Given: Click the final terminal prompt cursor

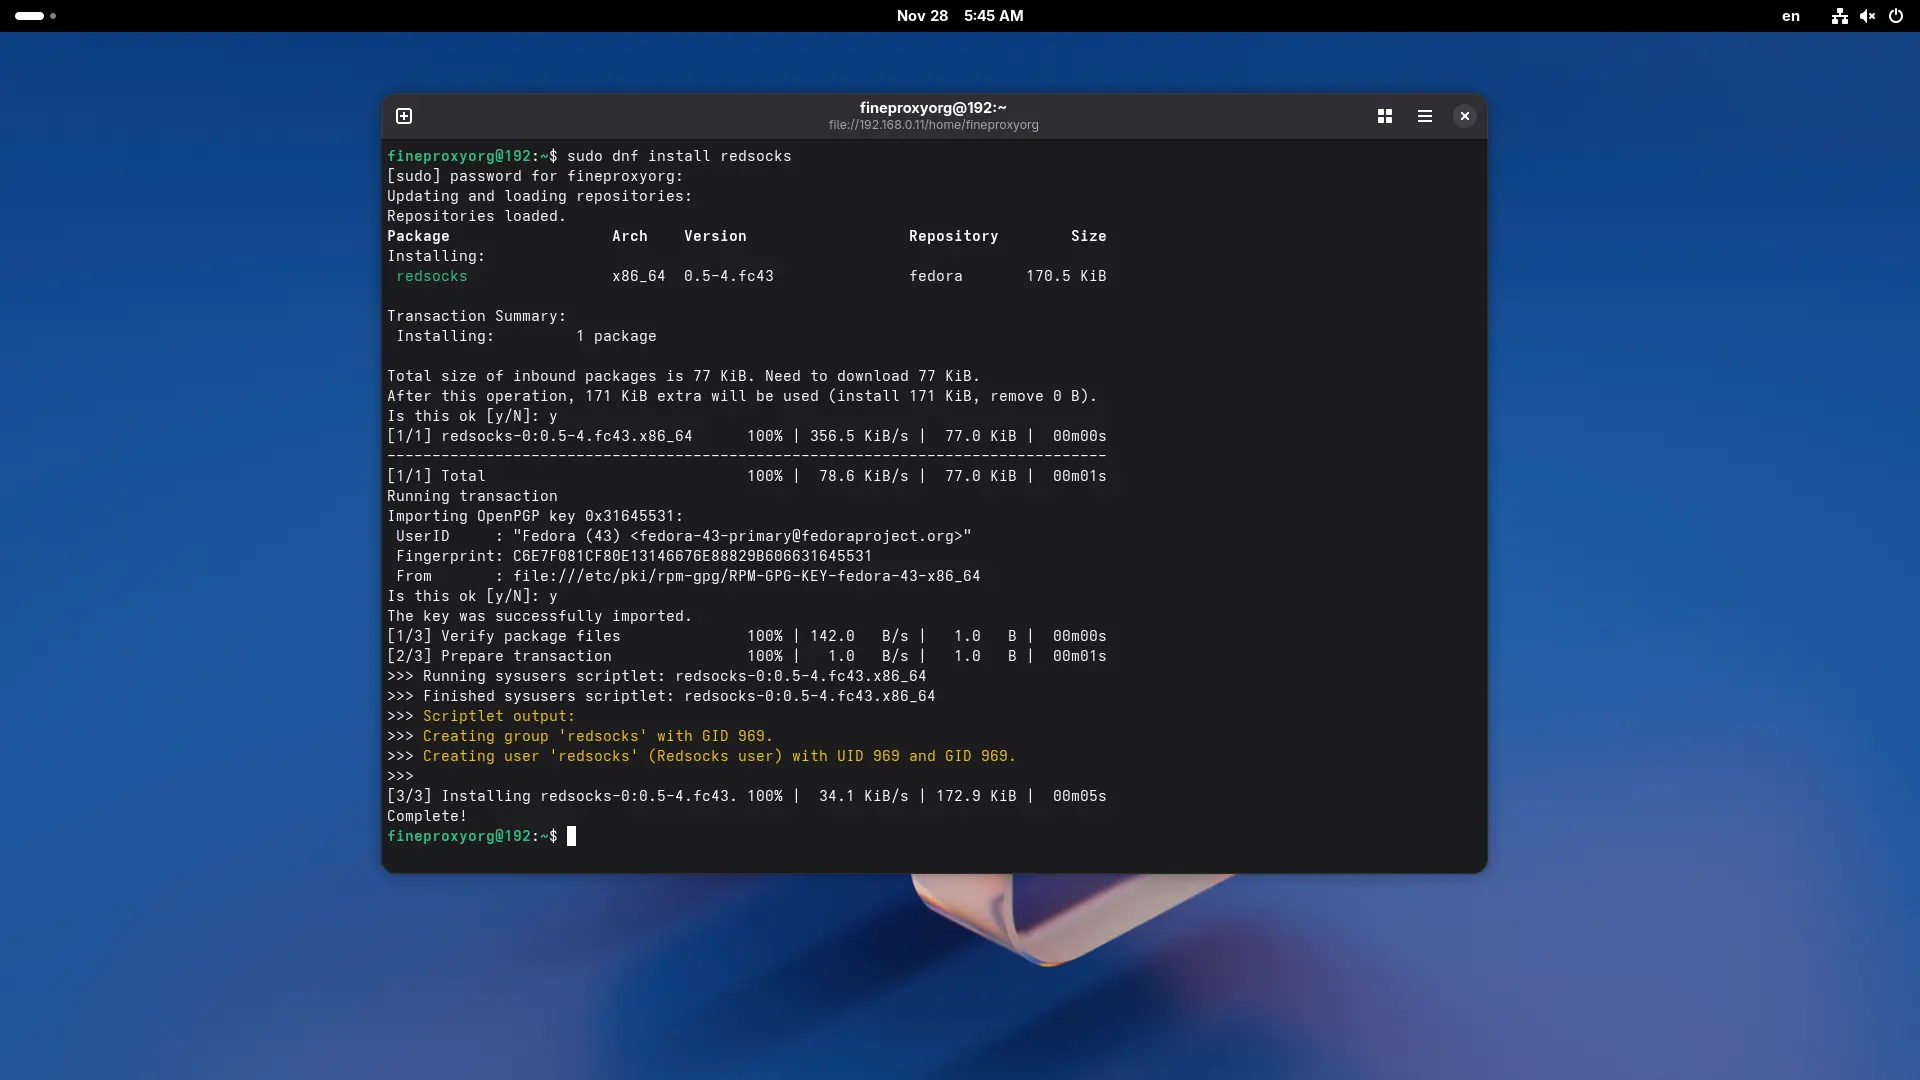Looking at the screenshot, I should [x=572, y=836].
